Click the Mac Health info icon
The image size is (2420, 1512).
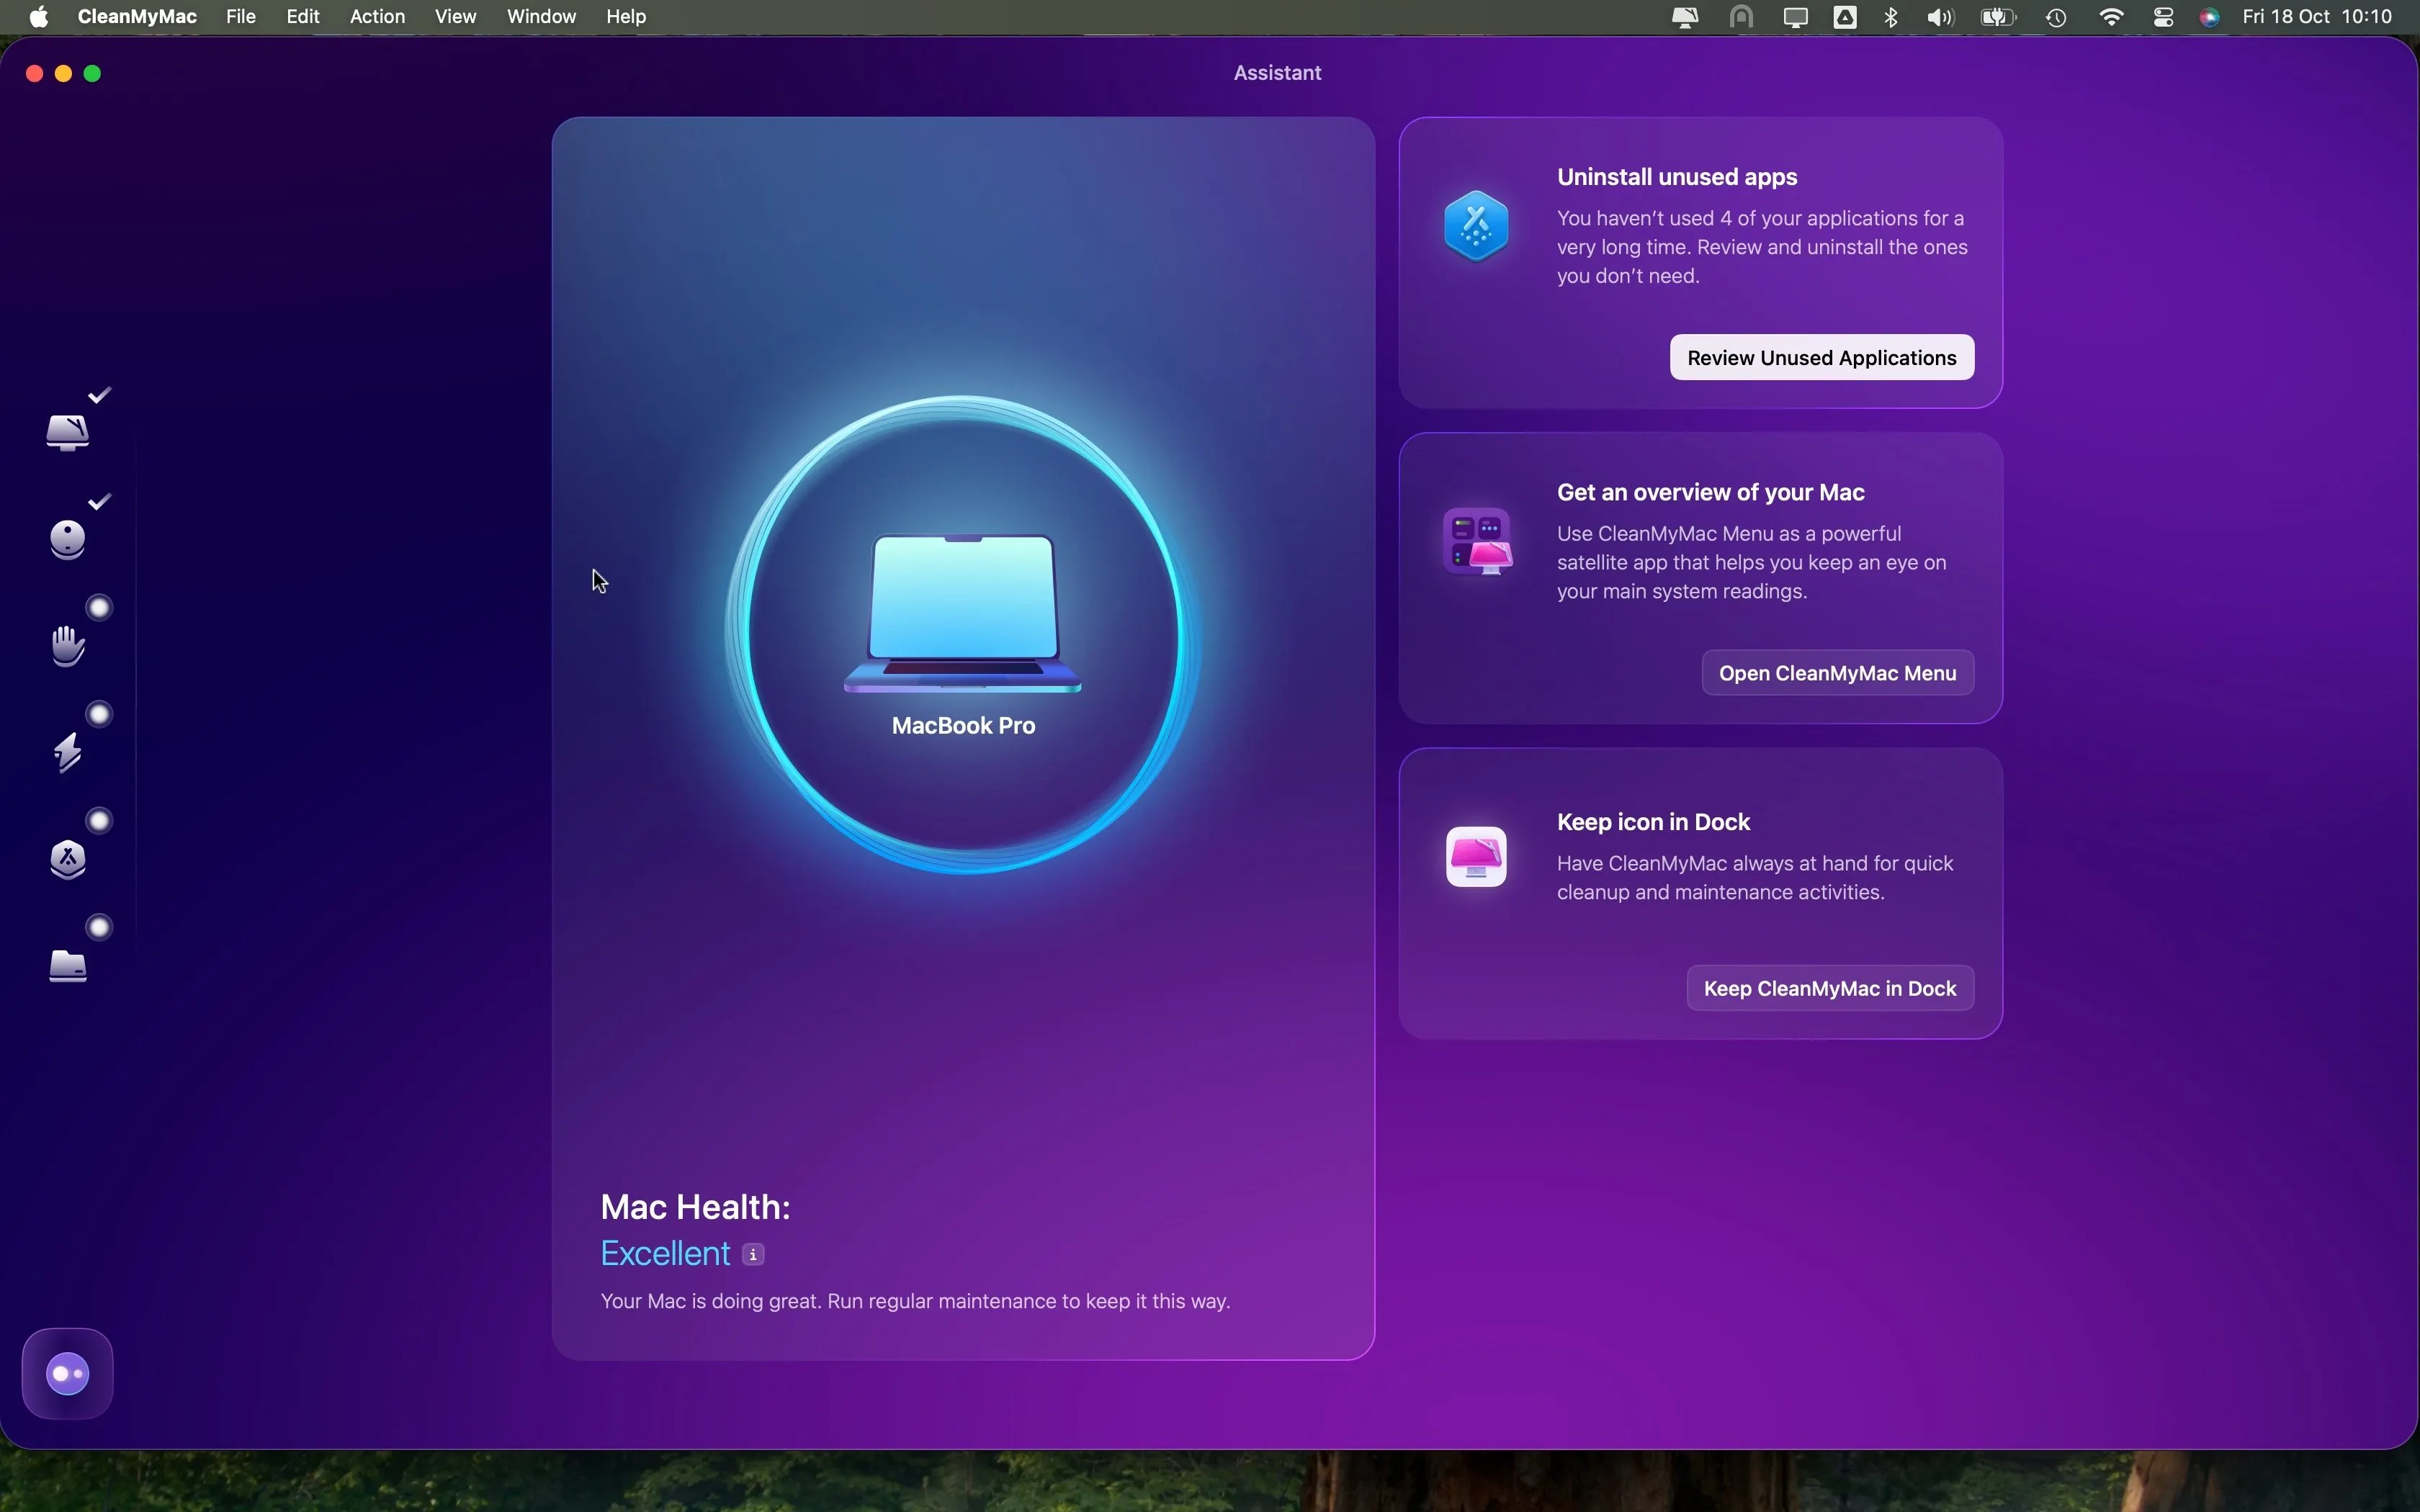(x=754, y=1254)
